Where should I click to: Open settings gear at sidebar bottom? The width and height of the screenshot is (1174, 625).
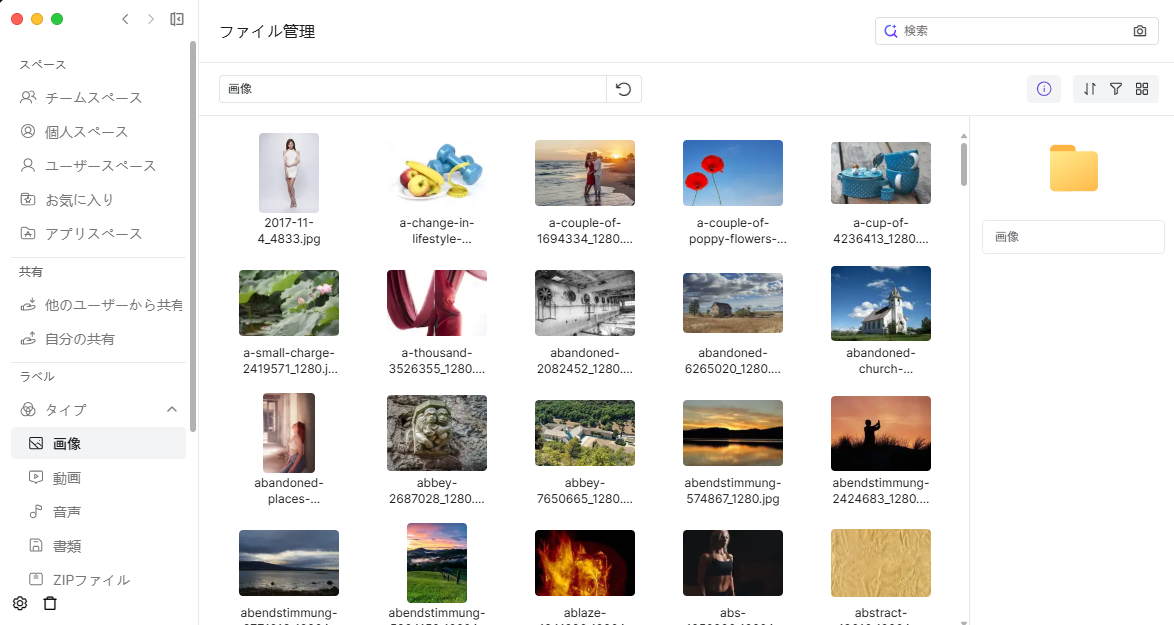coord(19,603)
